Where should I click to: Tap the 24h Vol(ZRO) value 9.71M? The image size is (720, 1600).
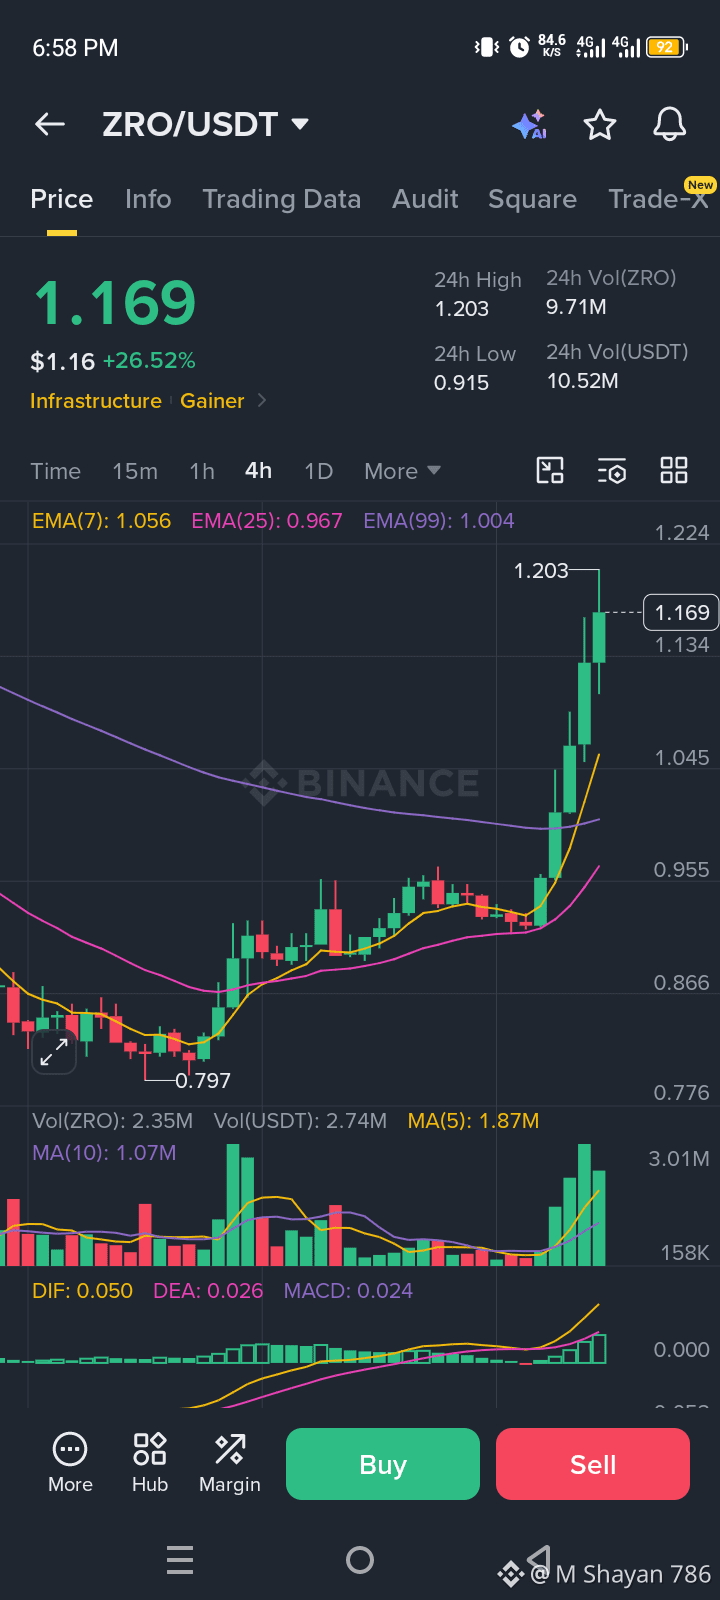click(x=576, y=307)
